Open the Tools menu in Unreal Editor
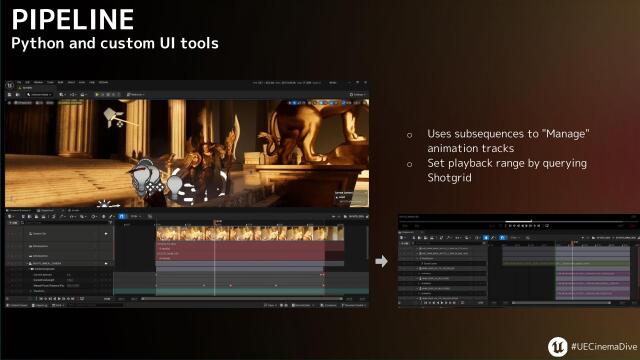This screenshot has height=360, width=640. (x=50, y=82)
